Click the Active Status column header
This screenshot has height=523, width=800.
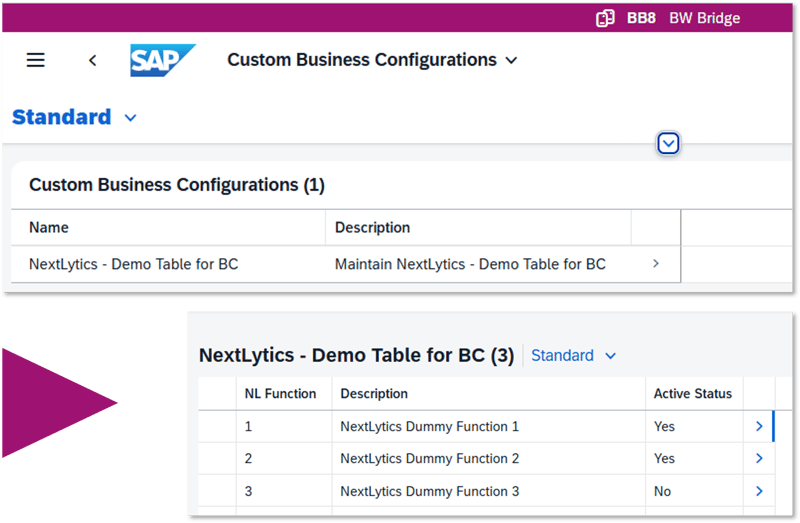693,394
